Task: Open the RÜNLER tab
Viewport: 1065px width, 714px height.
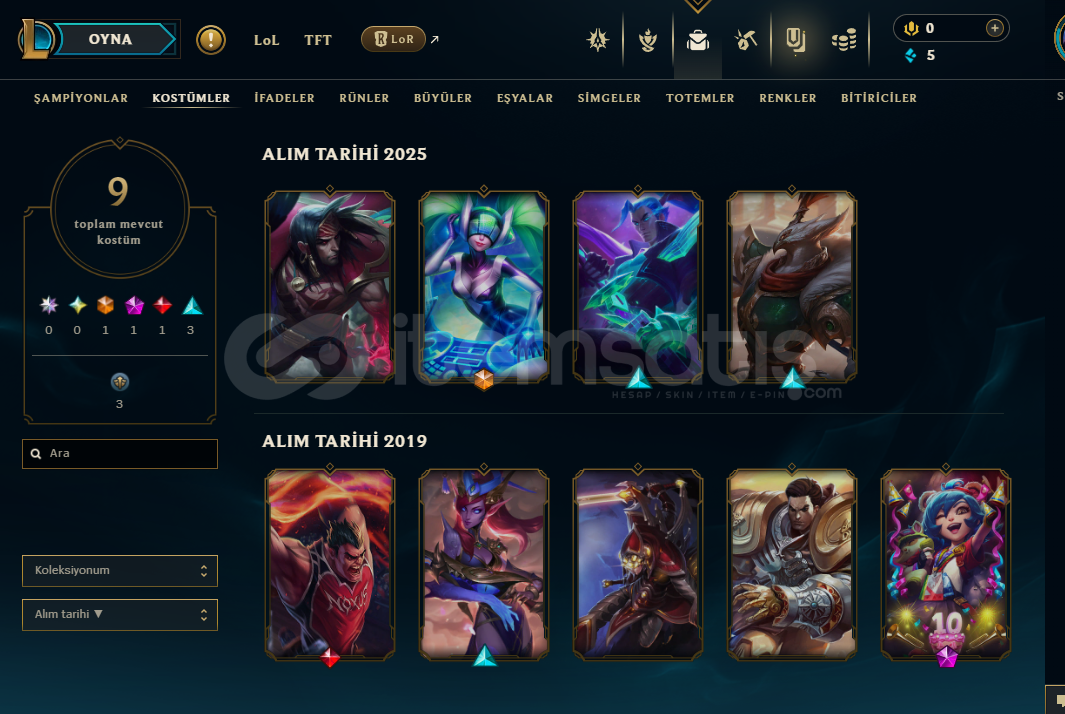Action: point(364,98)
